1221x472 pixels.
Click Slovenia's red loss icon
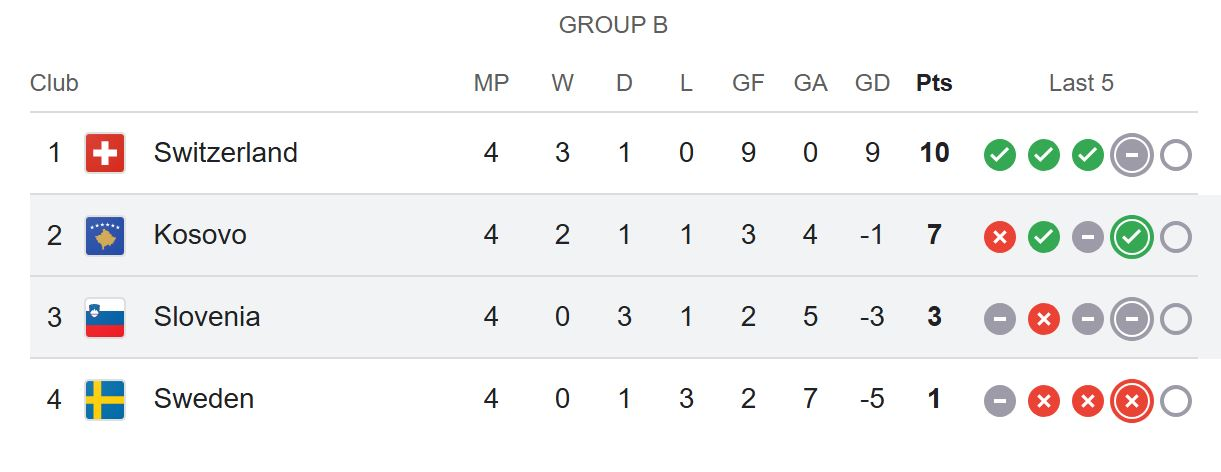(1044, 319)
